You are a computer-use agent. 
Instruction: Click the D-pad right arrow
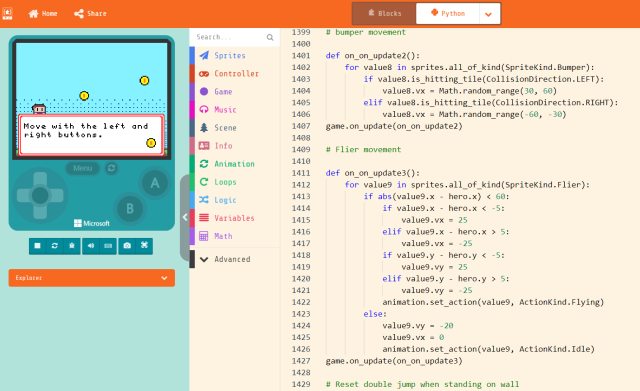pyautogui.click(x=56, y=196)
